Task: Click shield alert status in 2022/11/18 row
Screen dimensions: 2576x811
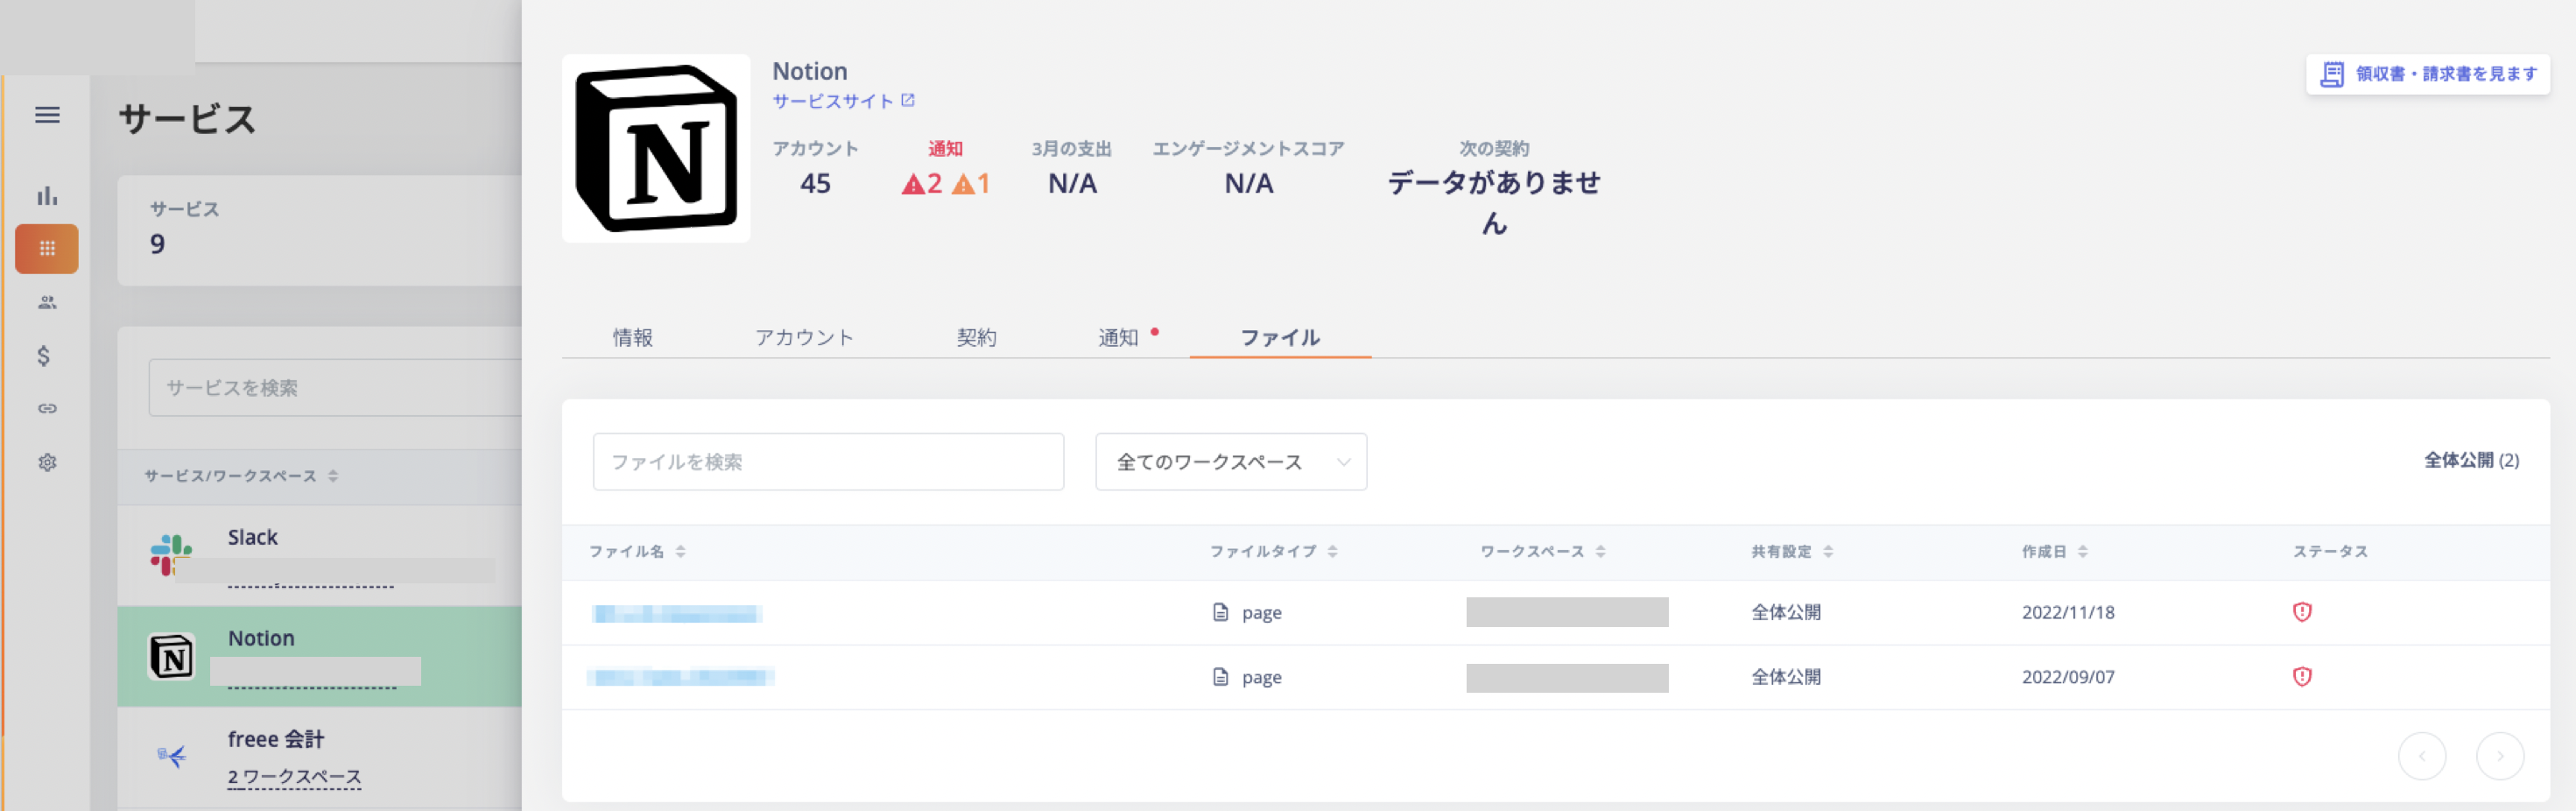Action: [2301, 612]
